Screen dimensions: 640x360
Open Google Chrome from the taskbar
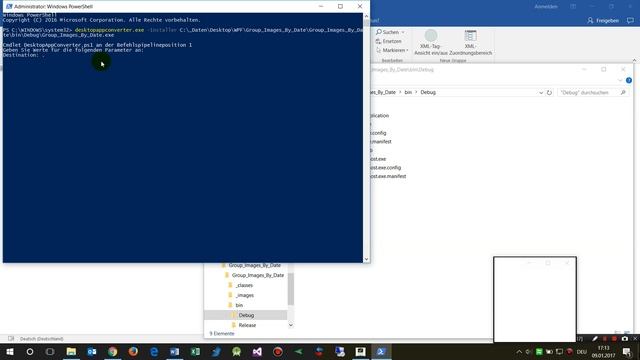pyautogui.click(x=113, y=351)
